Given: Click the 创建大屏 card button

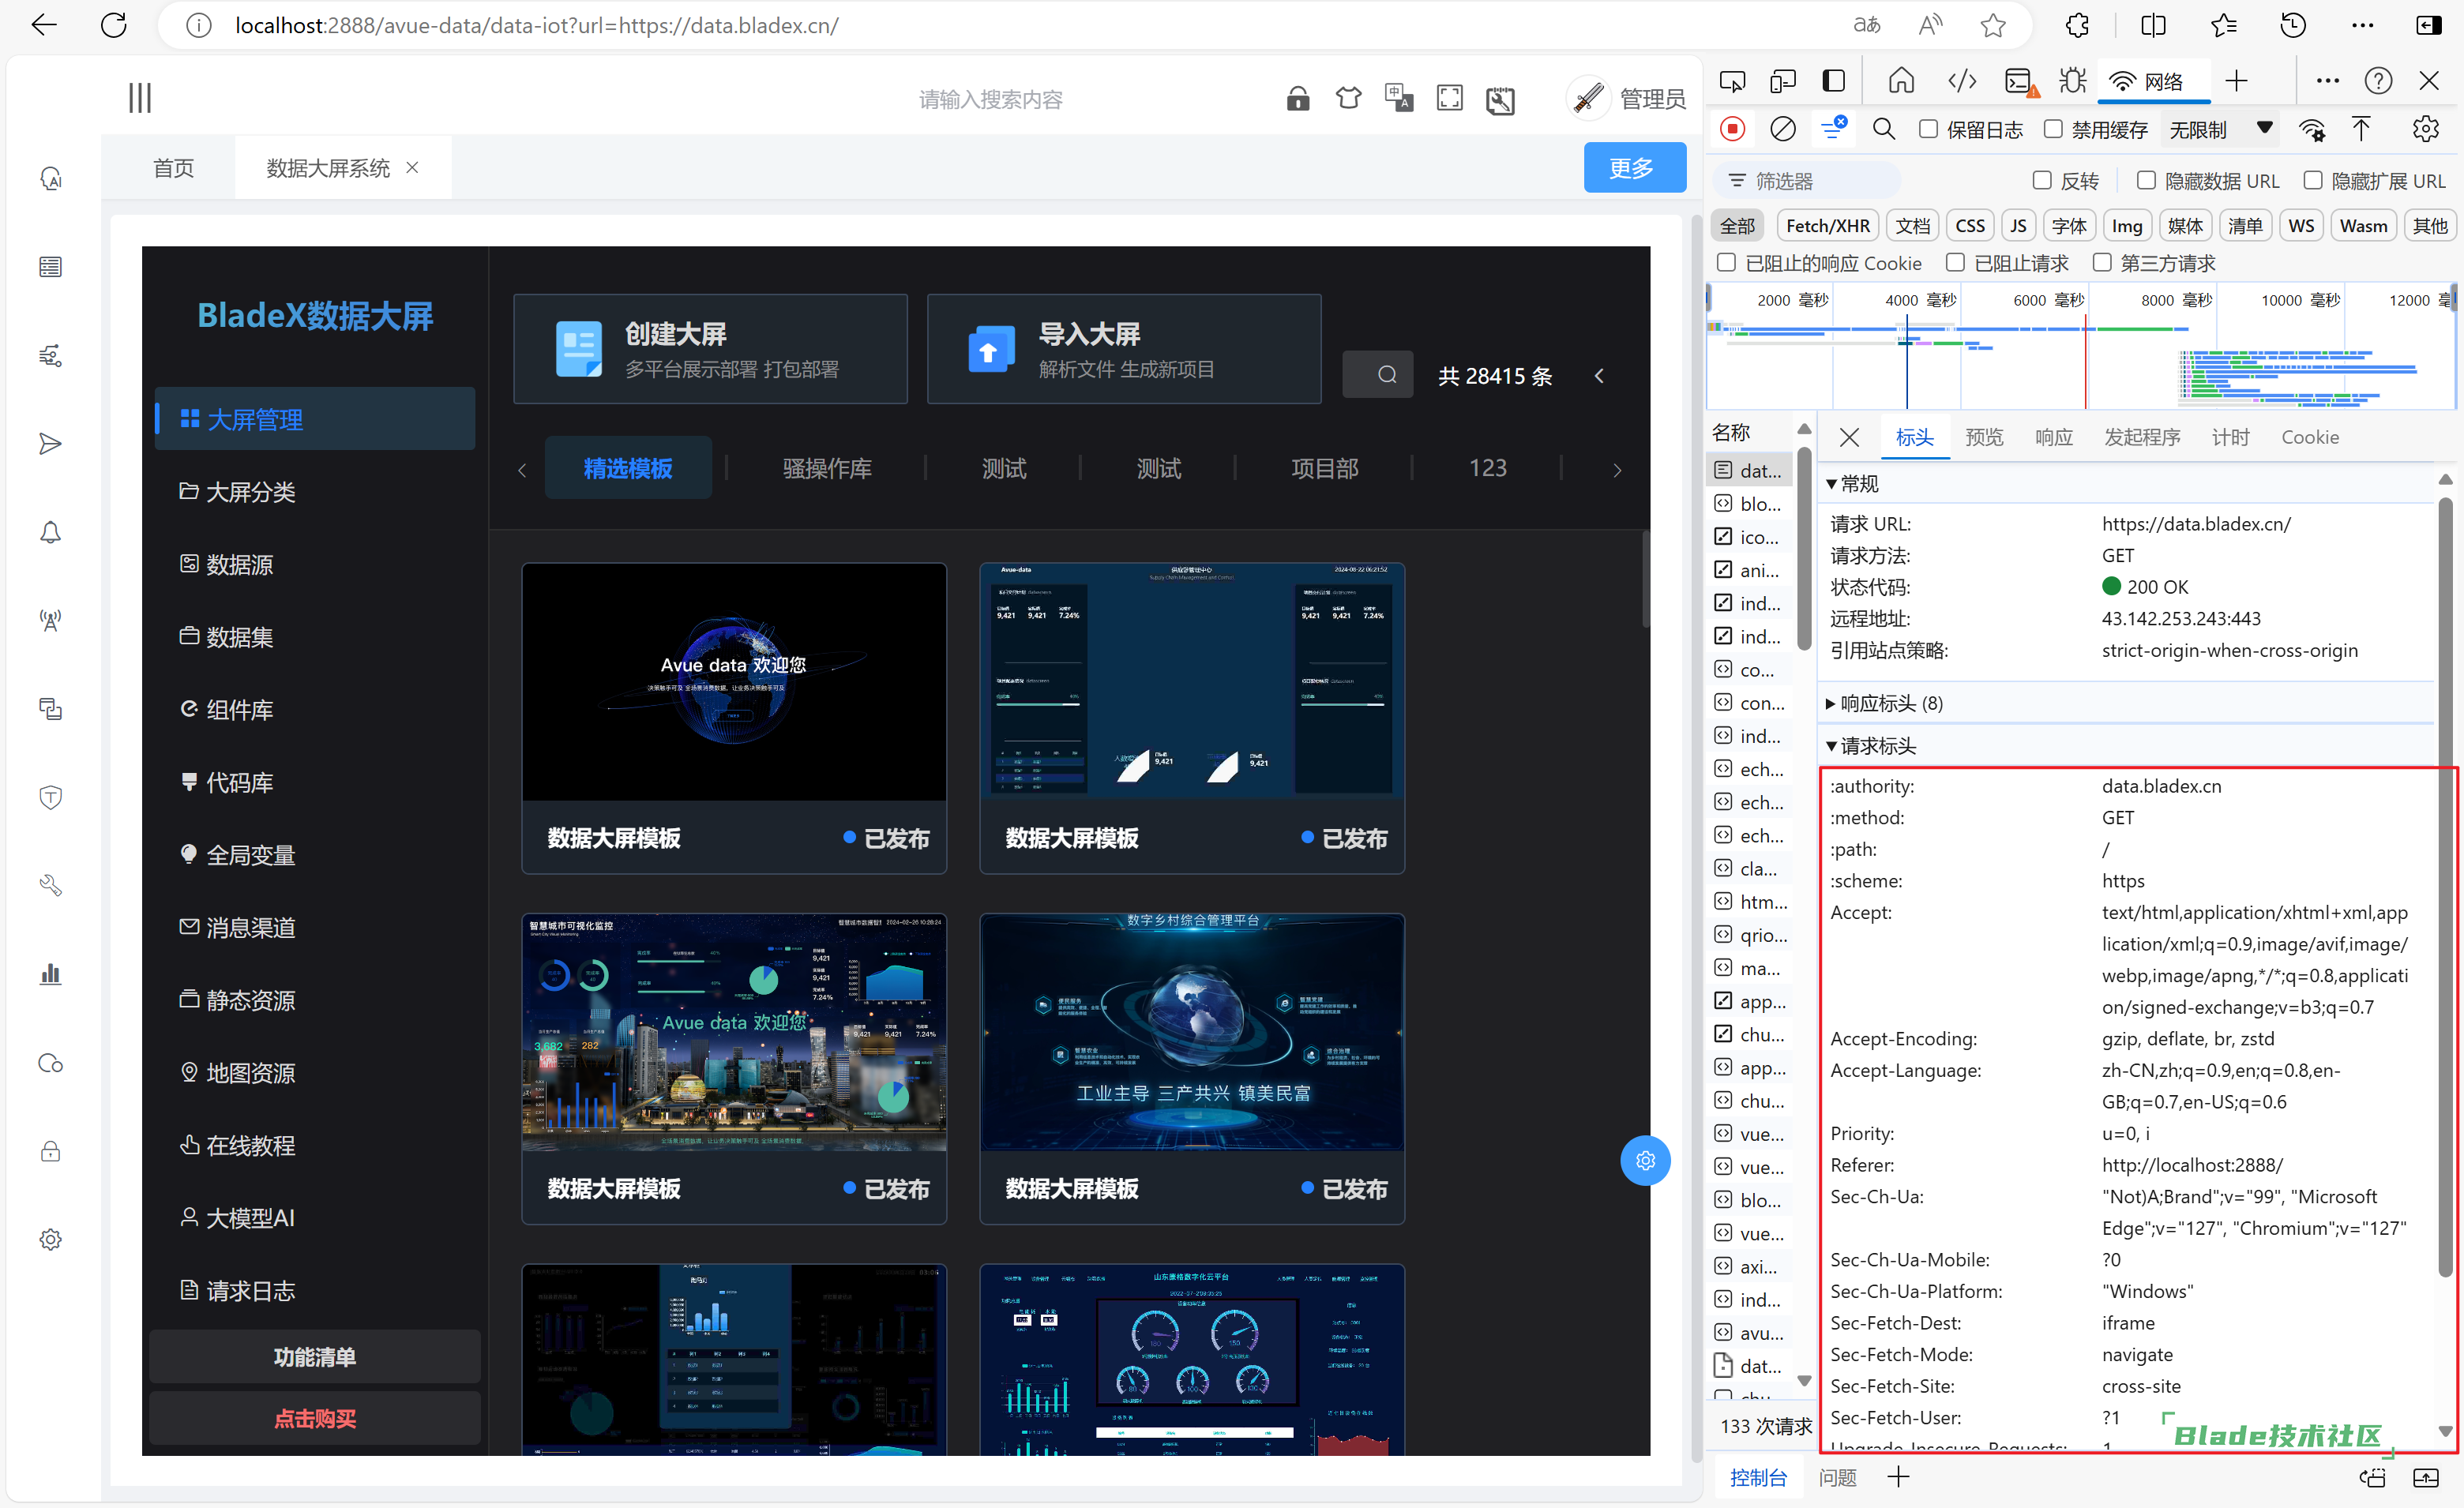Looking at the screenshot, I should click(710, 349).
